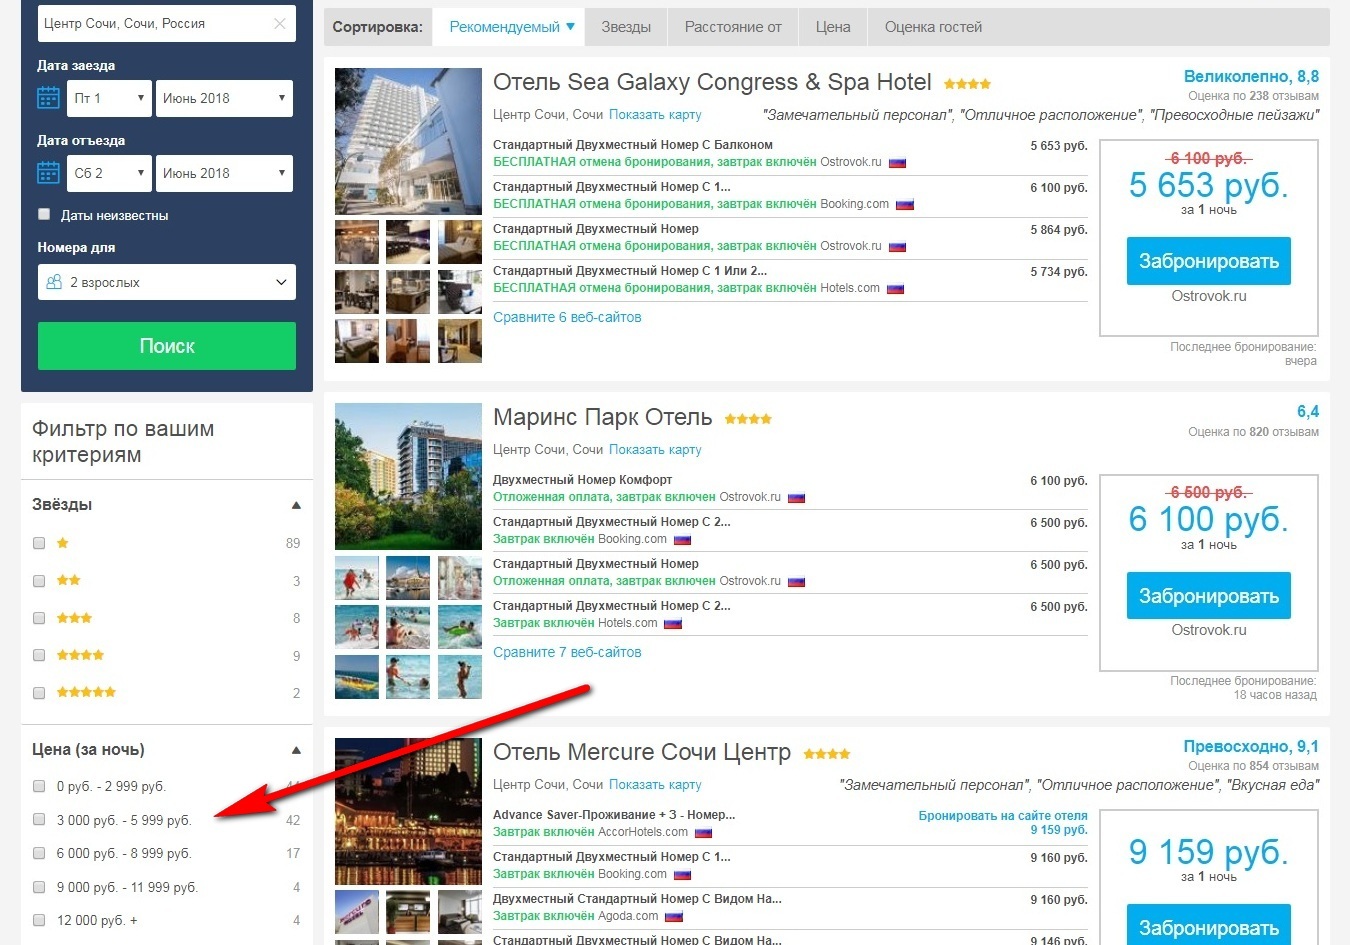Screen dimensions: 1350x945
Task: Select Двухместный Номер Комфорт offer
Action: pyautogui.click(x=582, y=480)
